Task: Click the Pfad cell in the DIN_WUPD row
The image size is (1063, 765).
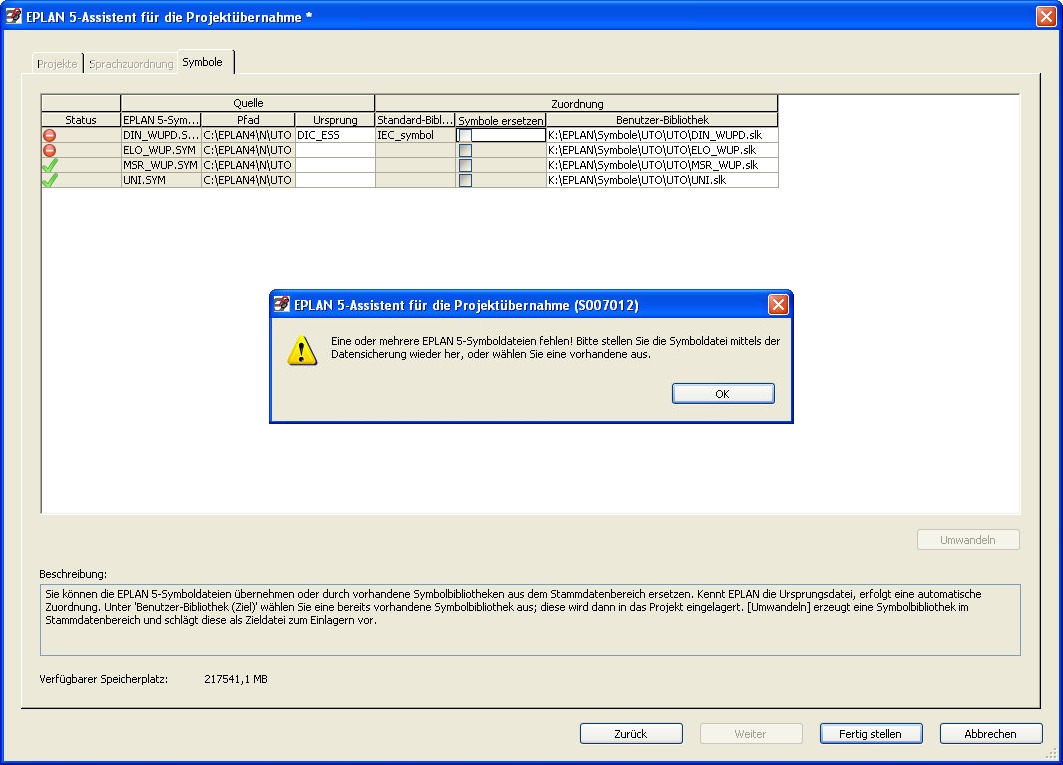Action: (248, 135)
